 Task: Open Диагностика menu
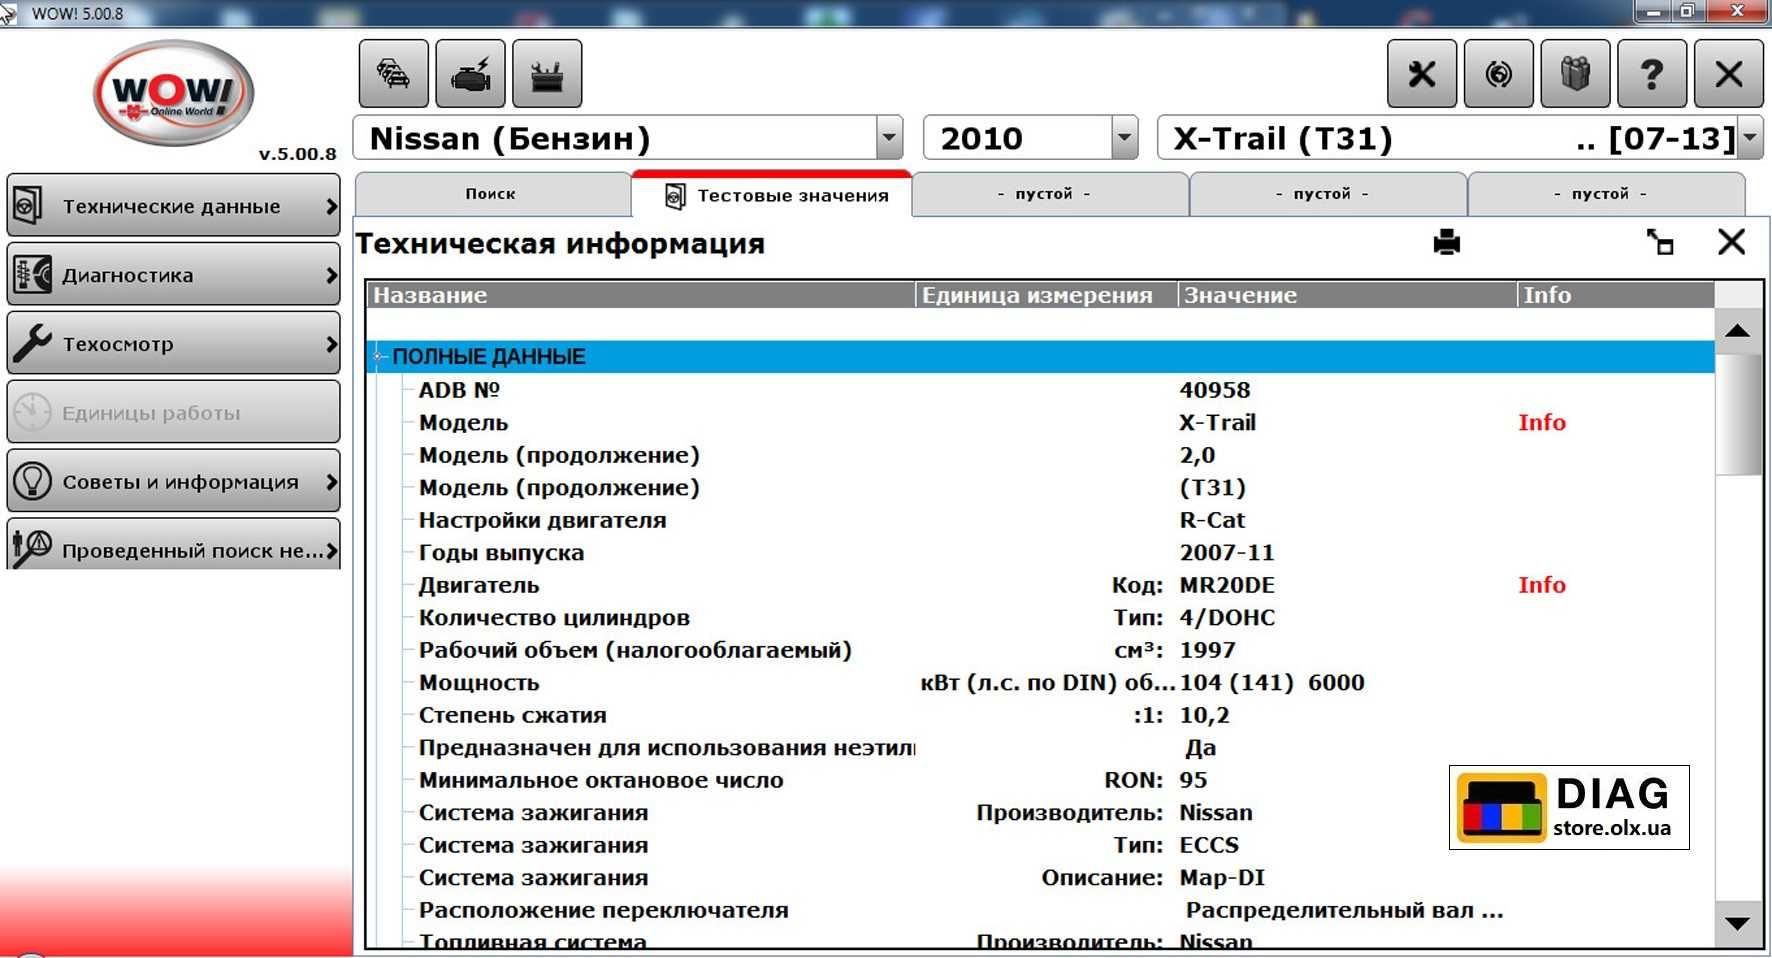point(174,274)
